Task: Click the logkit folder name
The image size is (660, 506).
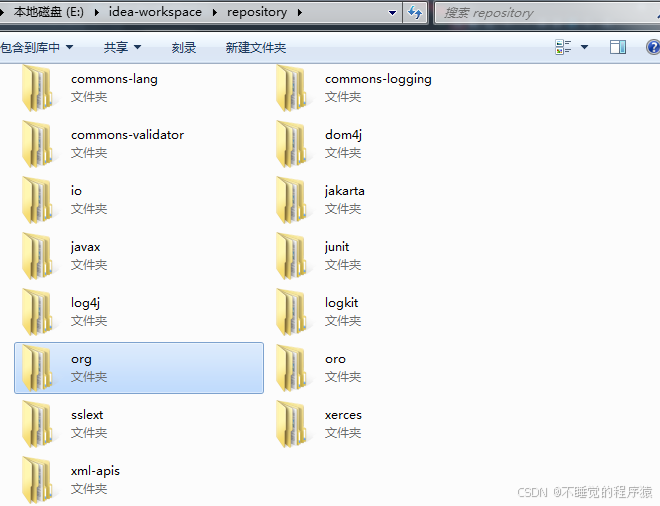Action: tap(341, 303)
